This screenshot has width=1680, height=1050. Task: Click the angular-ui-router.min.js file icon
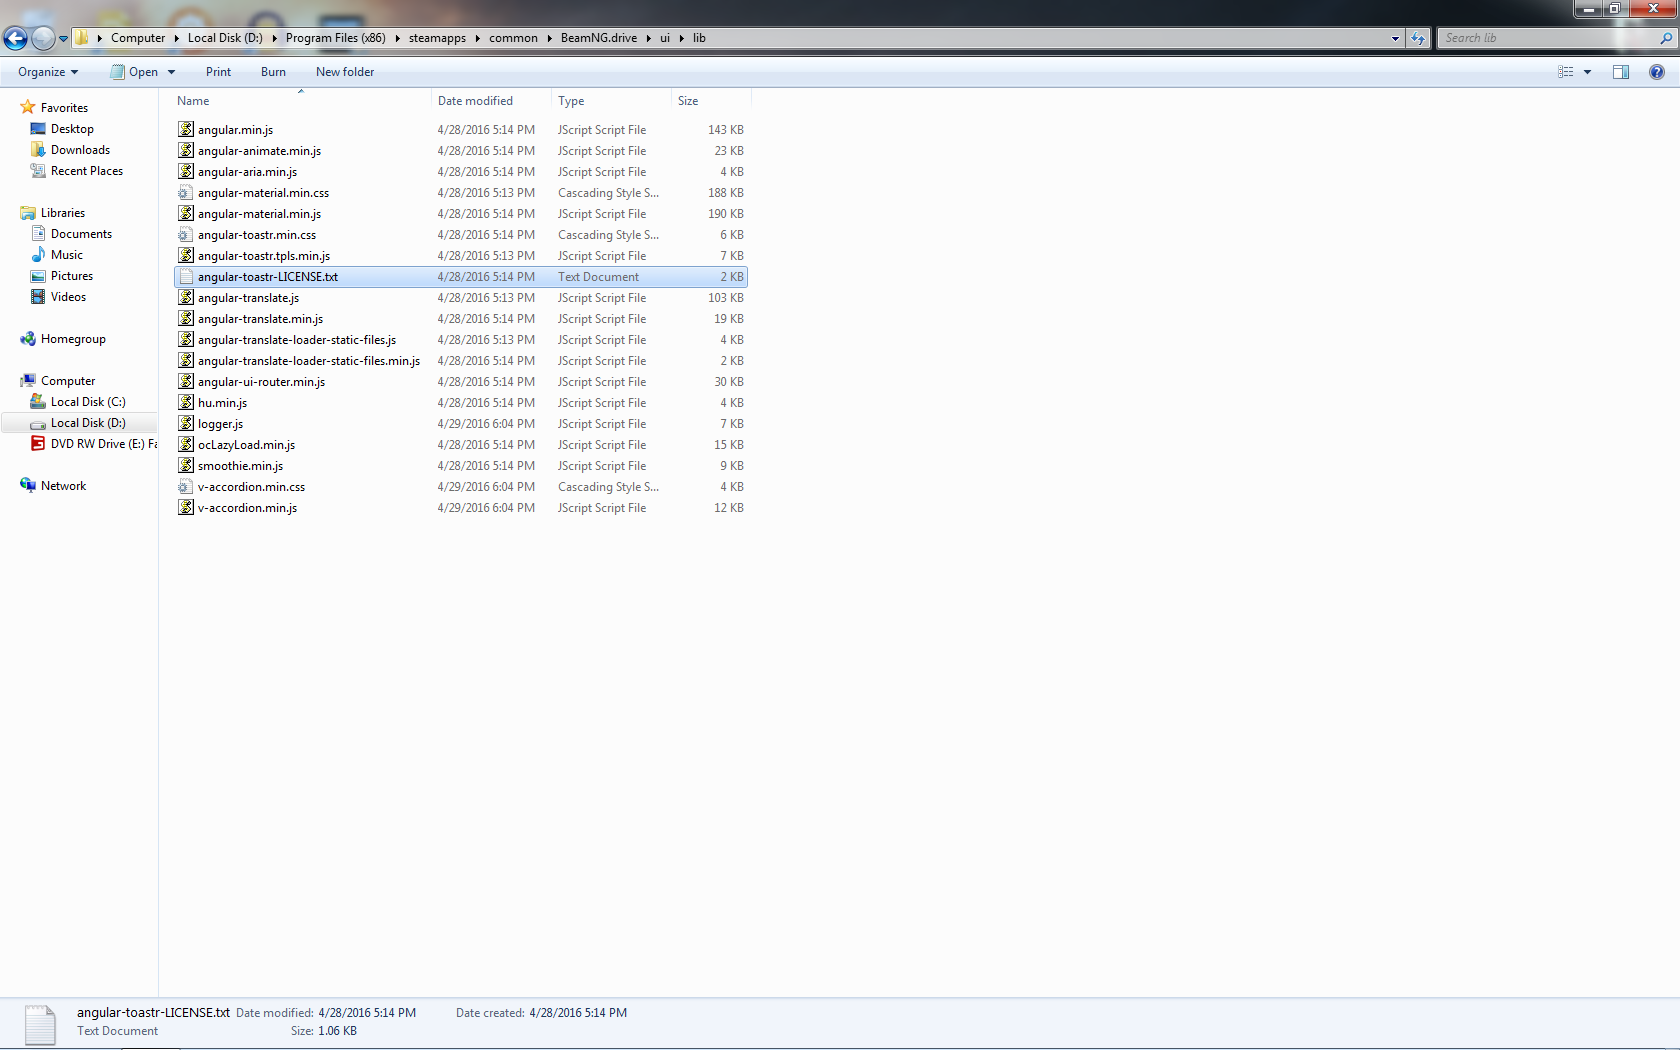click(x=186, y=381)
